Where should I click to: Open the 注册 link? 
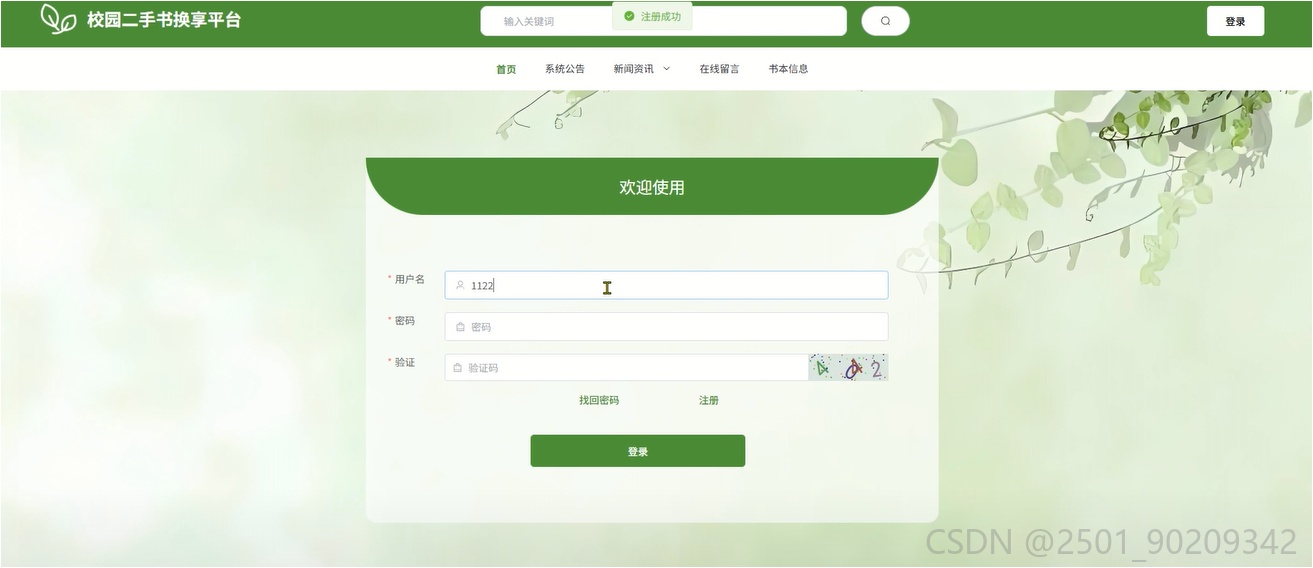pos(709,400)
